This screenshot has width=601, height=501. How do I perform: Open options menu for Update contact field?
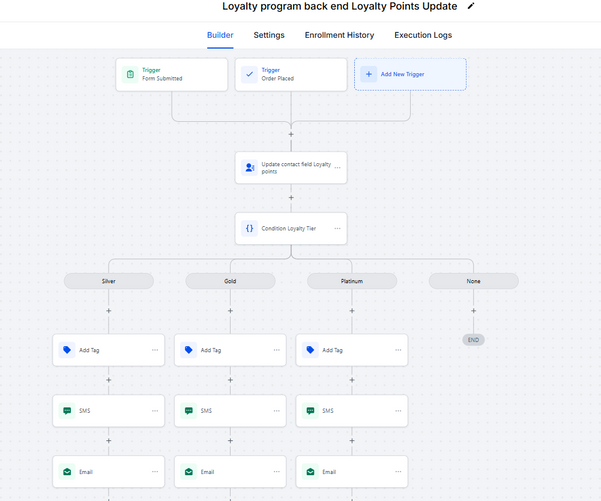click(x=337, y=168)
